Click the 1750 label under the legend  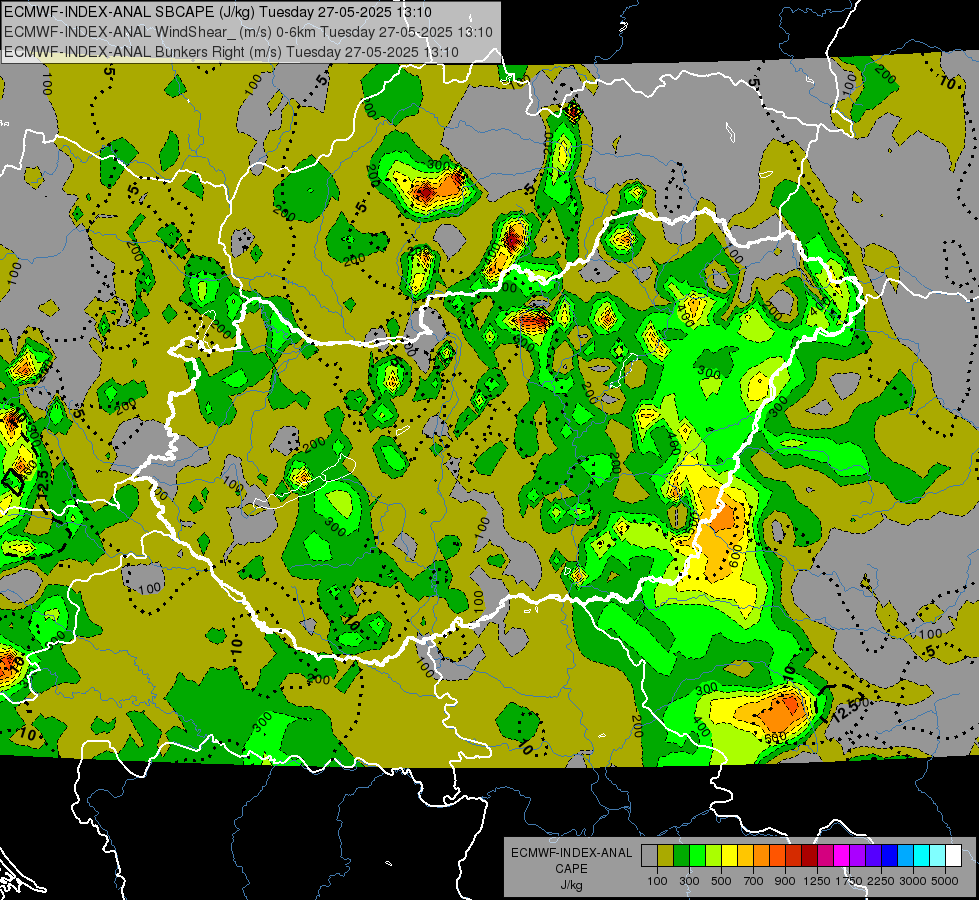(849, 881)
